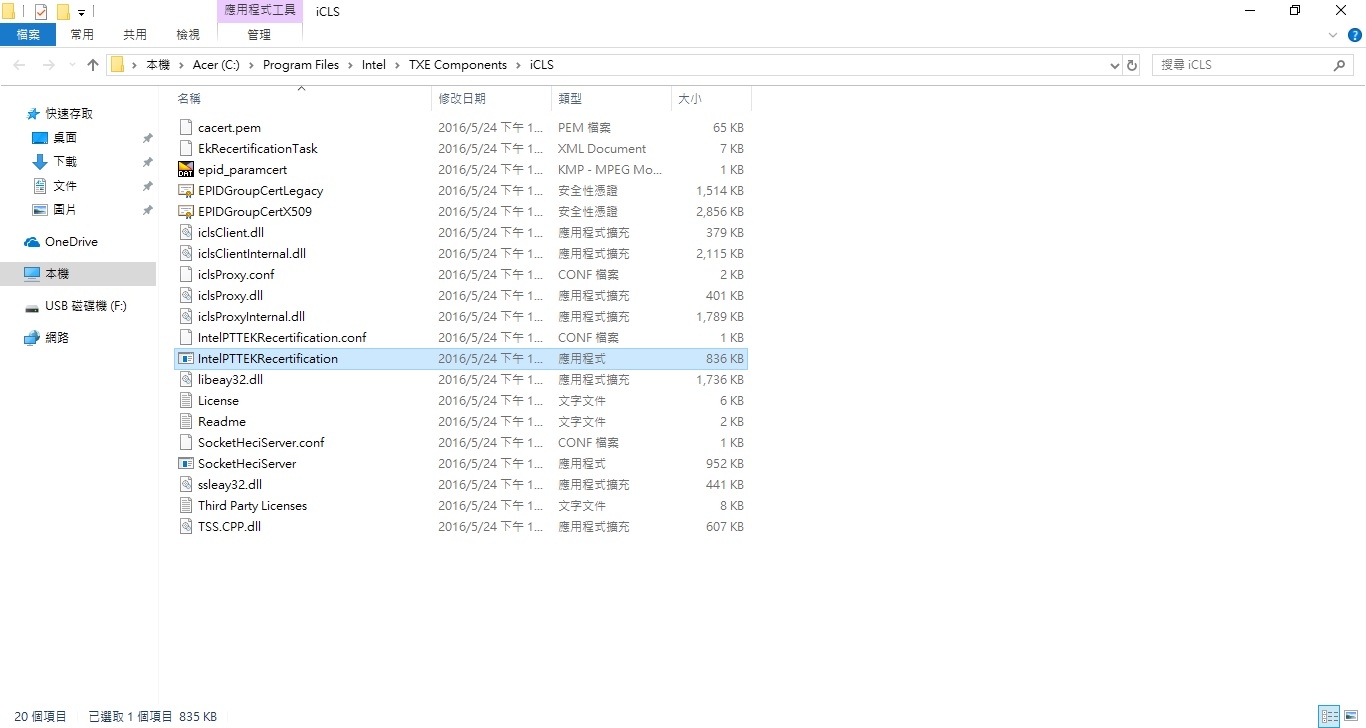1366x728 pixels.
Task: Click the iclsClient.dll file icon
Action: 185,232
